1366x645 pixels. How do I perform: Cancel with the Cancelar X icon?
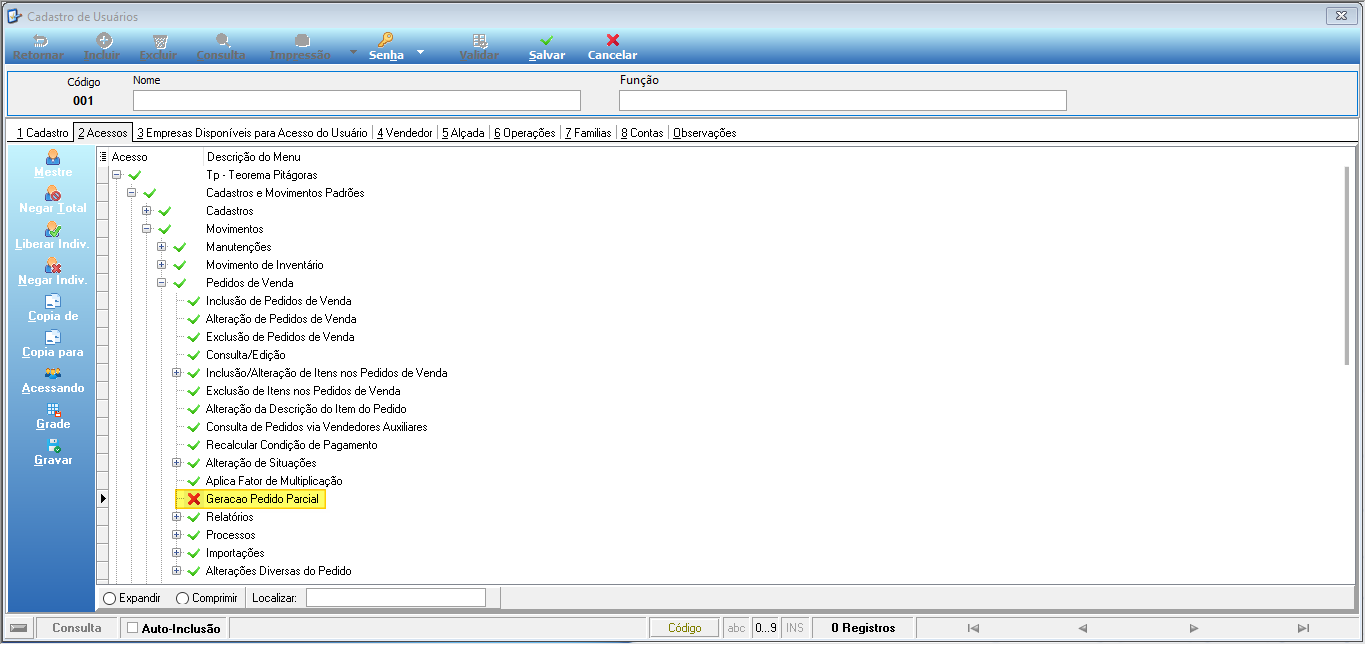(613, 40)
